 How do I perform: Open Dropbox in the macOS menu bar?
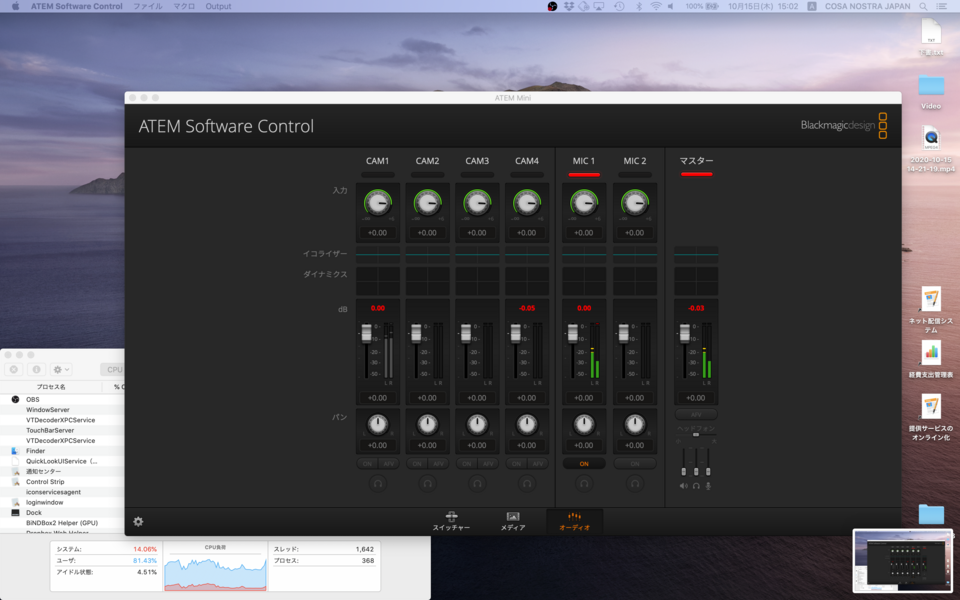(568, 6)
